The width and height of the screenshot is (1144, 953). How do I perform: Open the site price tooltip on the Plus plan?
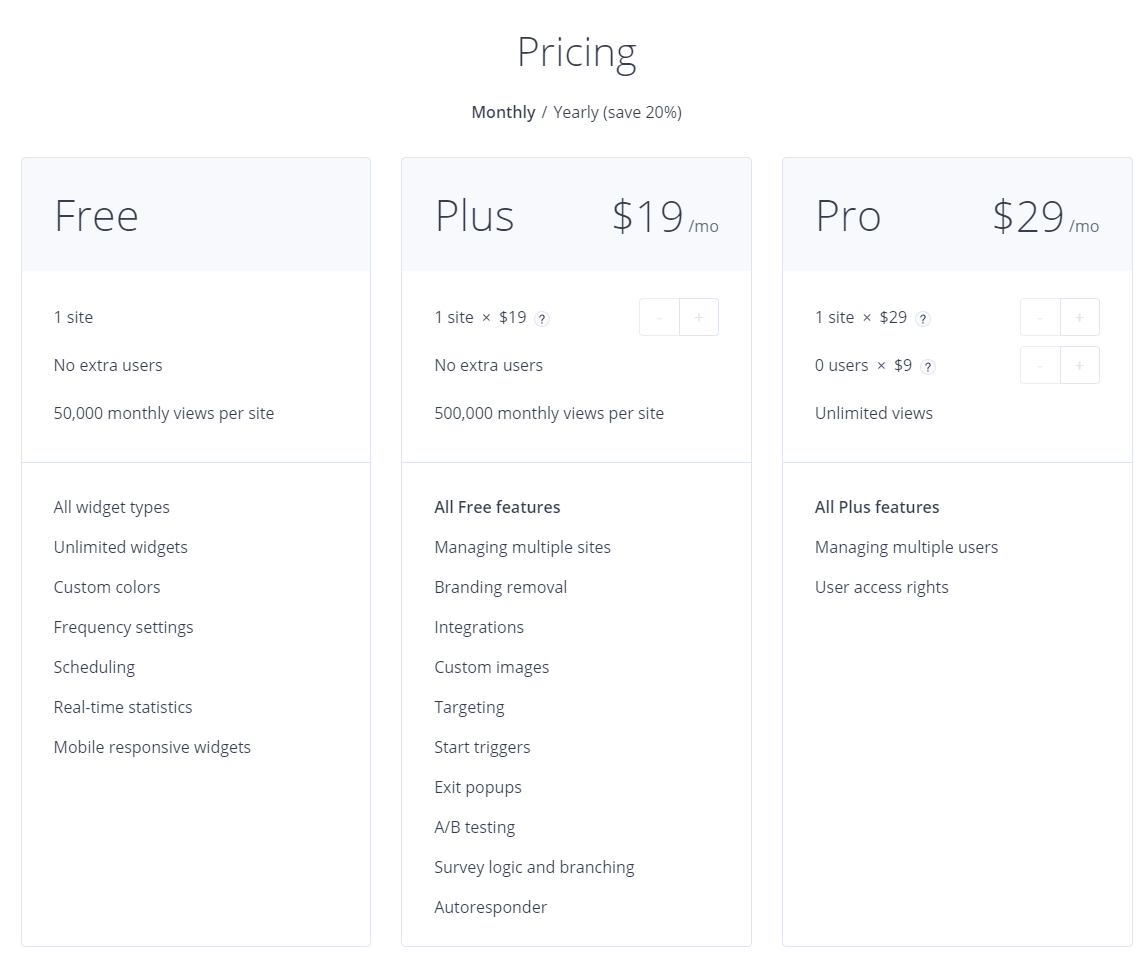(x=541, y=318)
